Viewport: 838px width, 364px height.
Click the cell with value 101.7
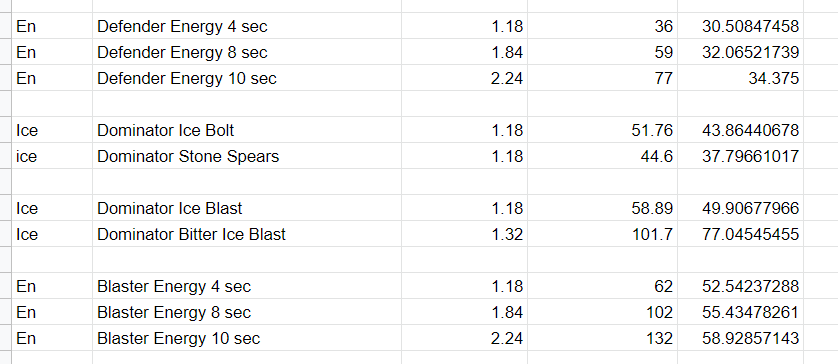602,234
